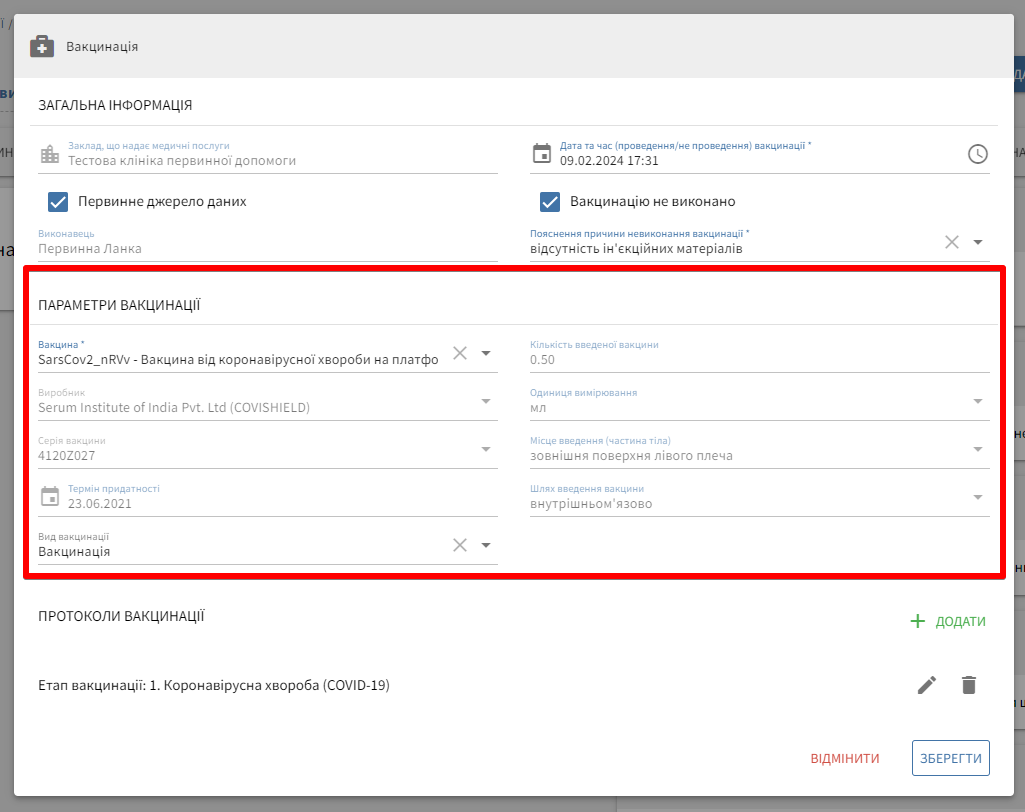Click the expiry date calendar icon

pyautogui.click(x=50, y=497)
